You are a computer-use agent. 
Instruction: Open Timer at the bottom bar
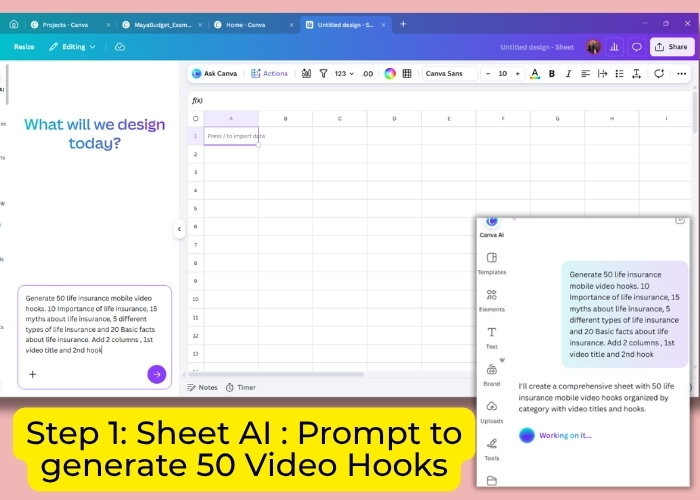241,388
